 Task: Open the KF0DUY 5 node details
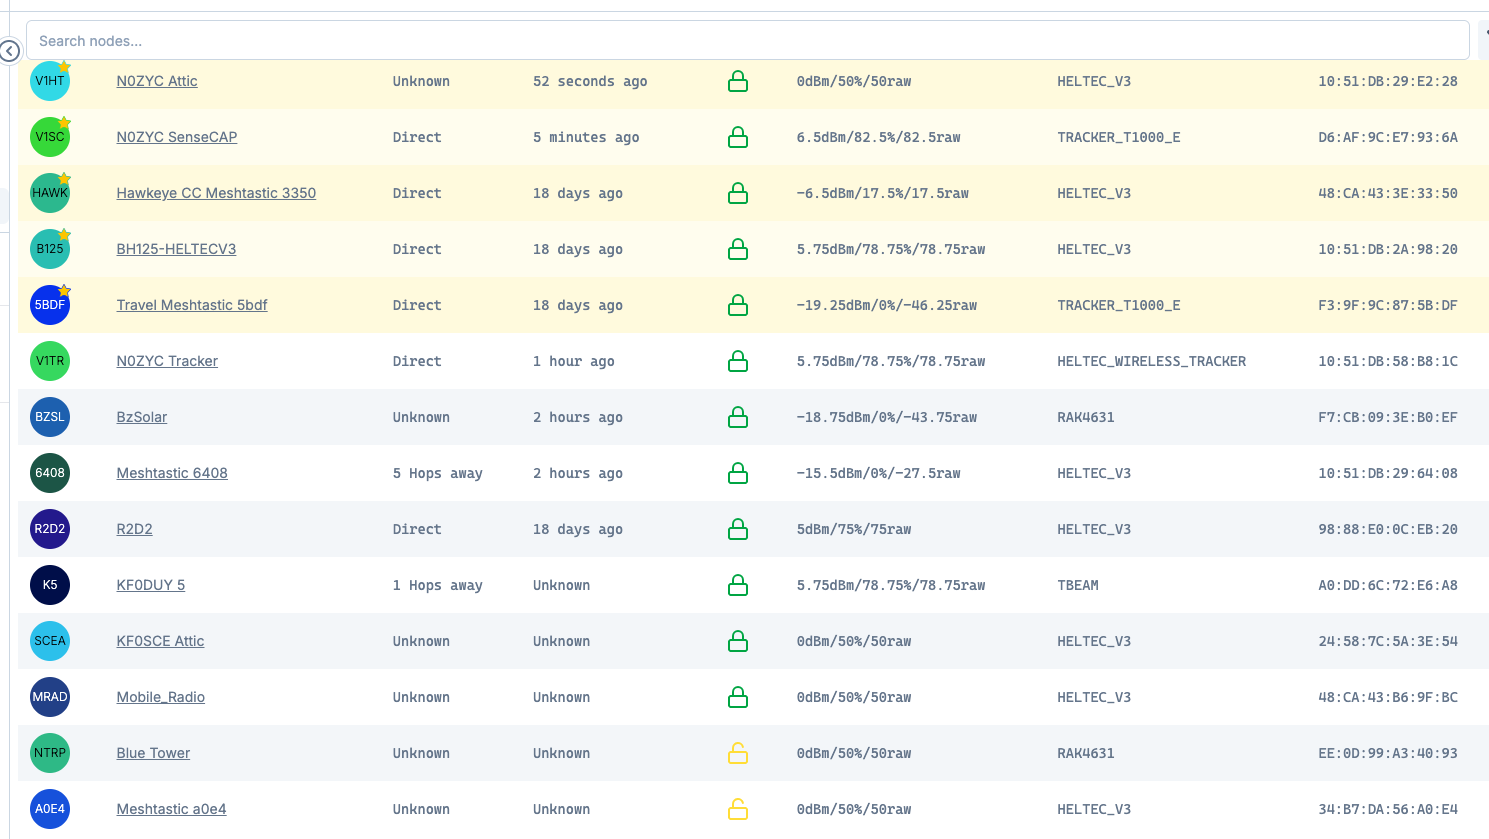151,585
